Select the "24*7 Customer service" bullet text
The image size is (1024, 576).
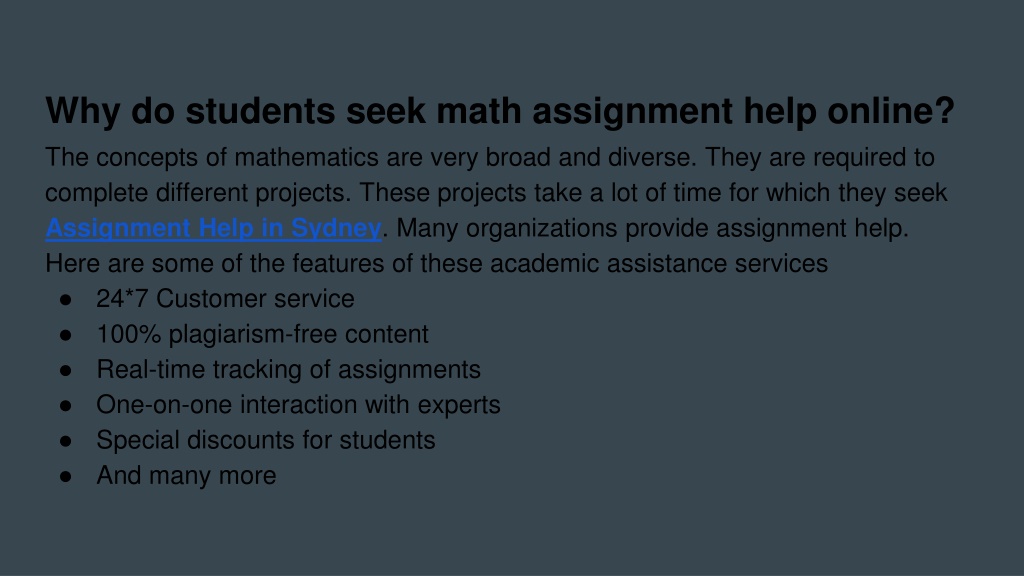pyautogui.click(x=225, y=298)
